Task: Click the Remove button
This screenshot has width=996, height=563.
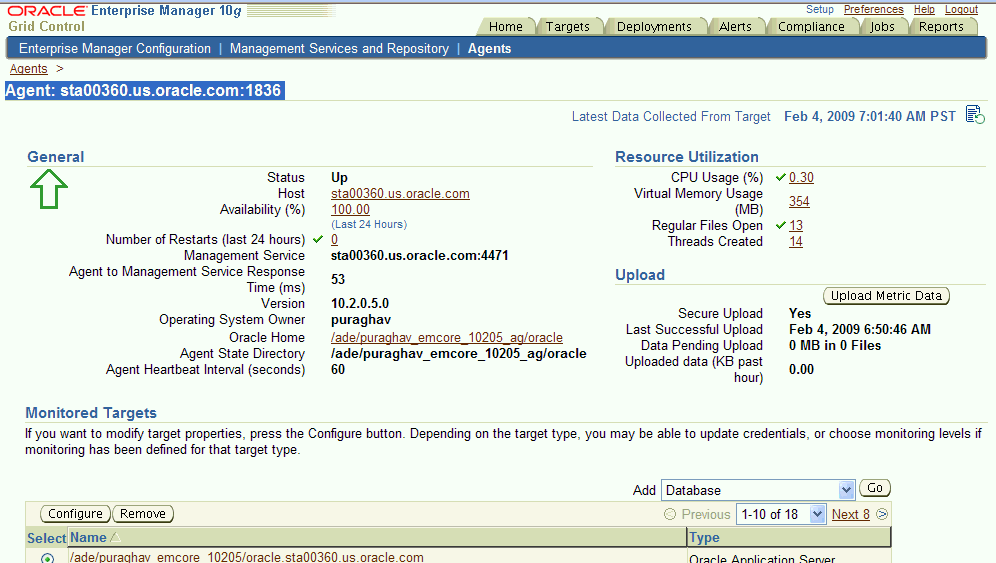Action: [143, 513]
